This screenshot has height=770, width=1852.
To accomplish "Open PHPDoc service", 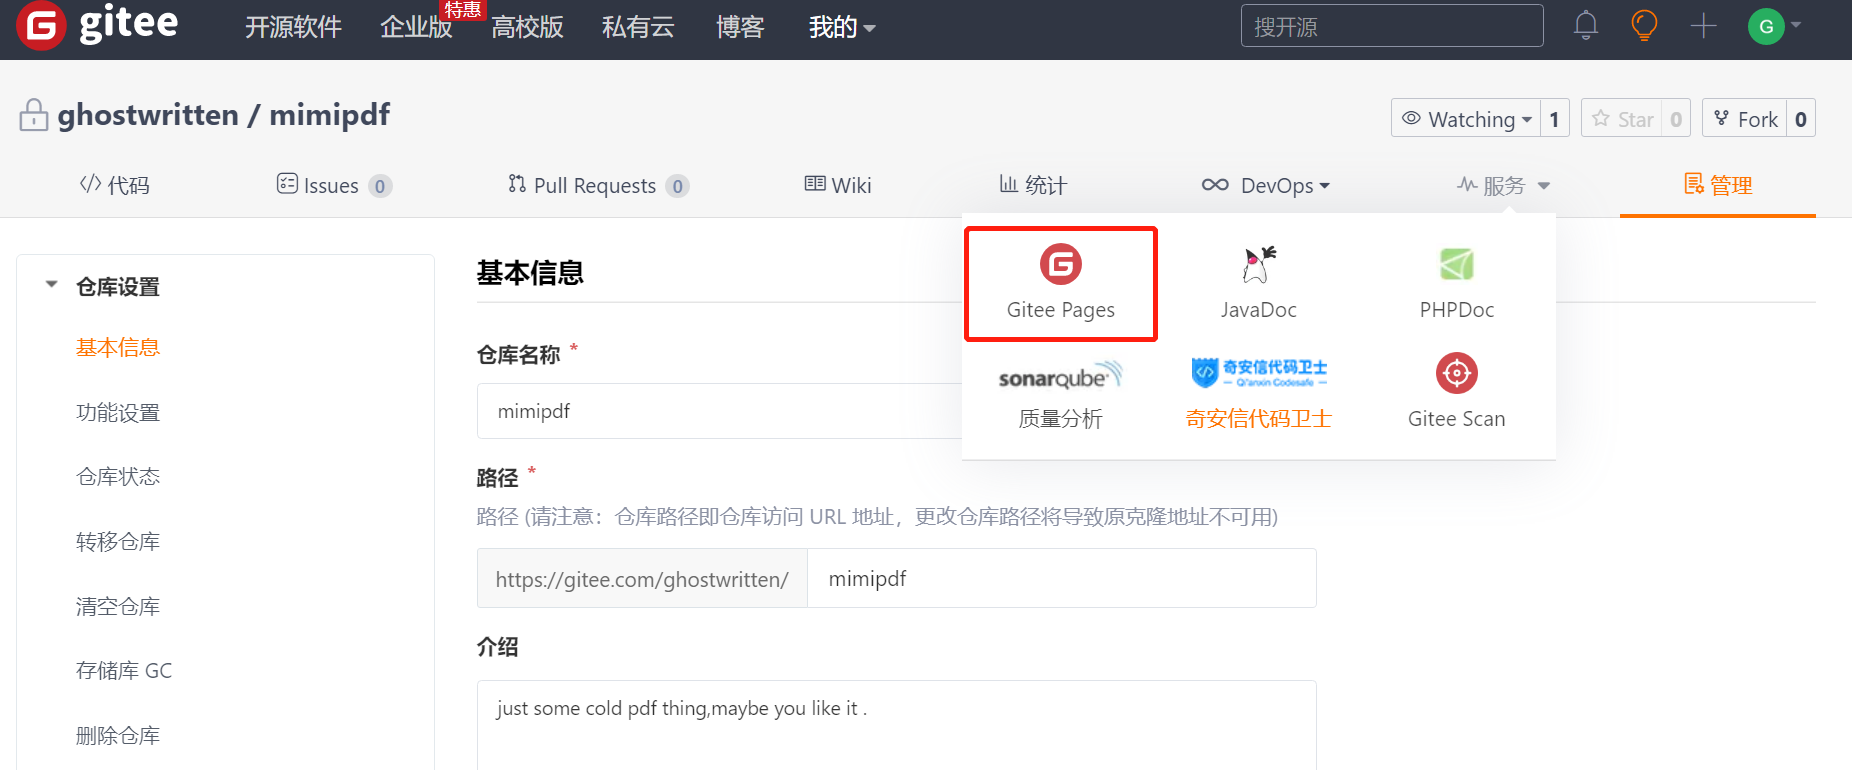I will (1456, 283).
